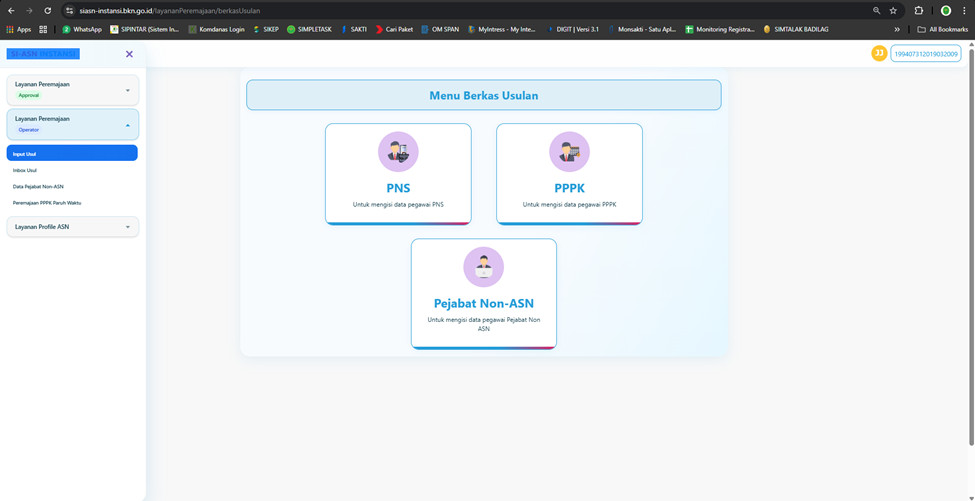Show more bookmarks via the double chevron

click(897, 29)
